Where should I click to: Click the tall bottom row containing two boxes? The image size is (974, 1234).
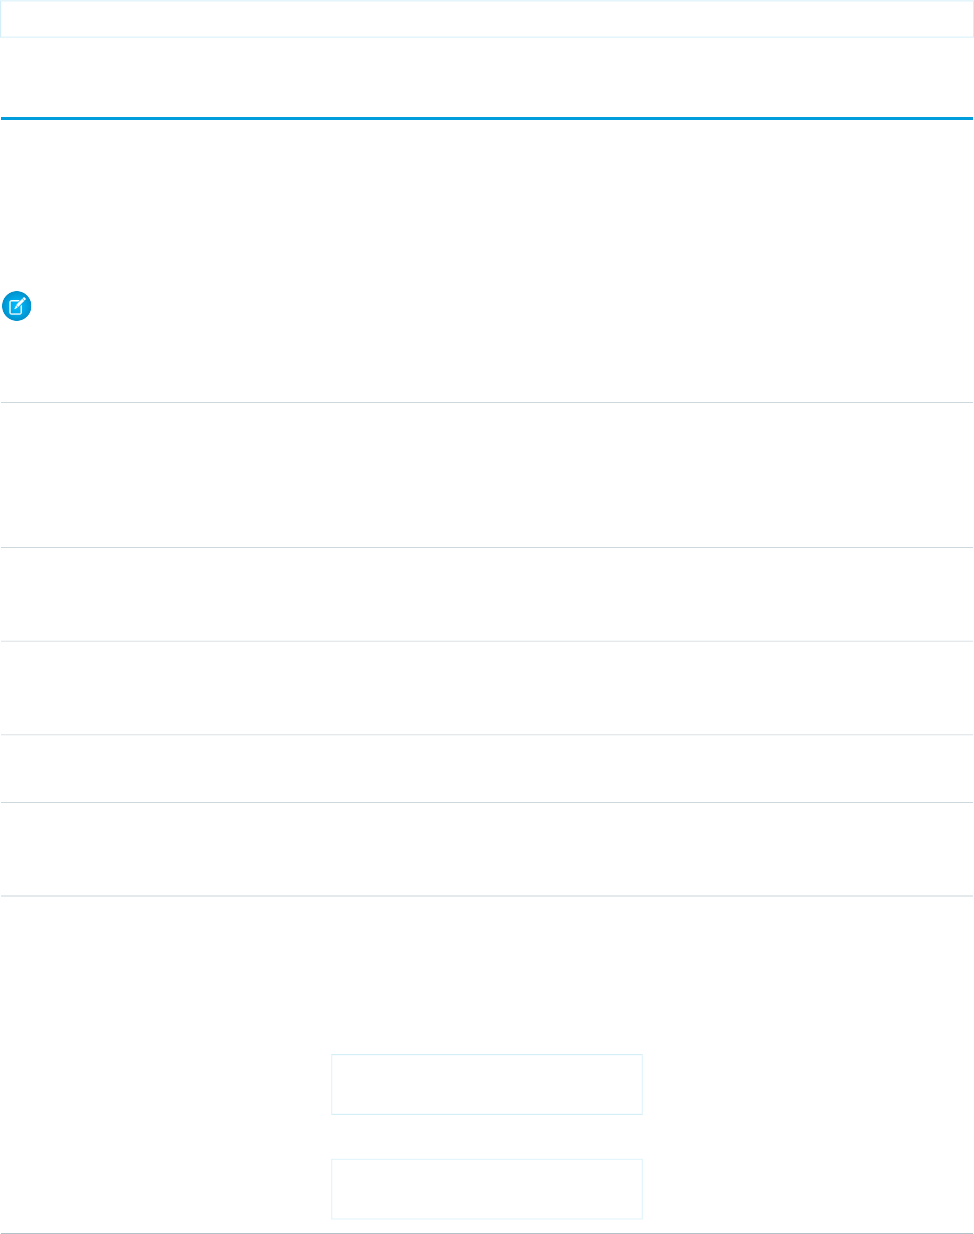point(160,1064)
